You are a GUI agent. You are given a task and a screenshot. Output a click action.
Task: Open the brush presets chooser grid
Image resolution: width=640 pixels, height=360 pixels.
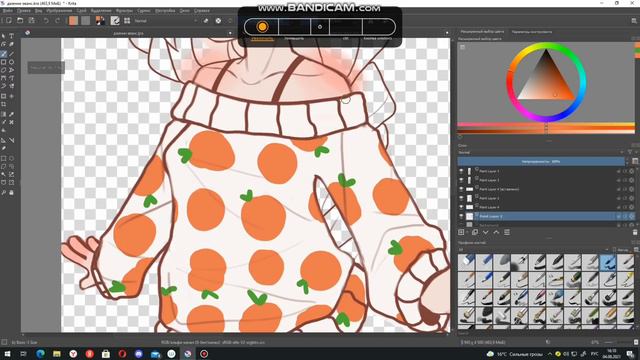(127, 20)
